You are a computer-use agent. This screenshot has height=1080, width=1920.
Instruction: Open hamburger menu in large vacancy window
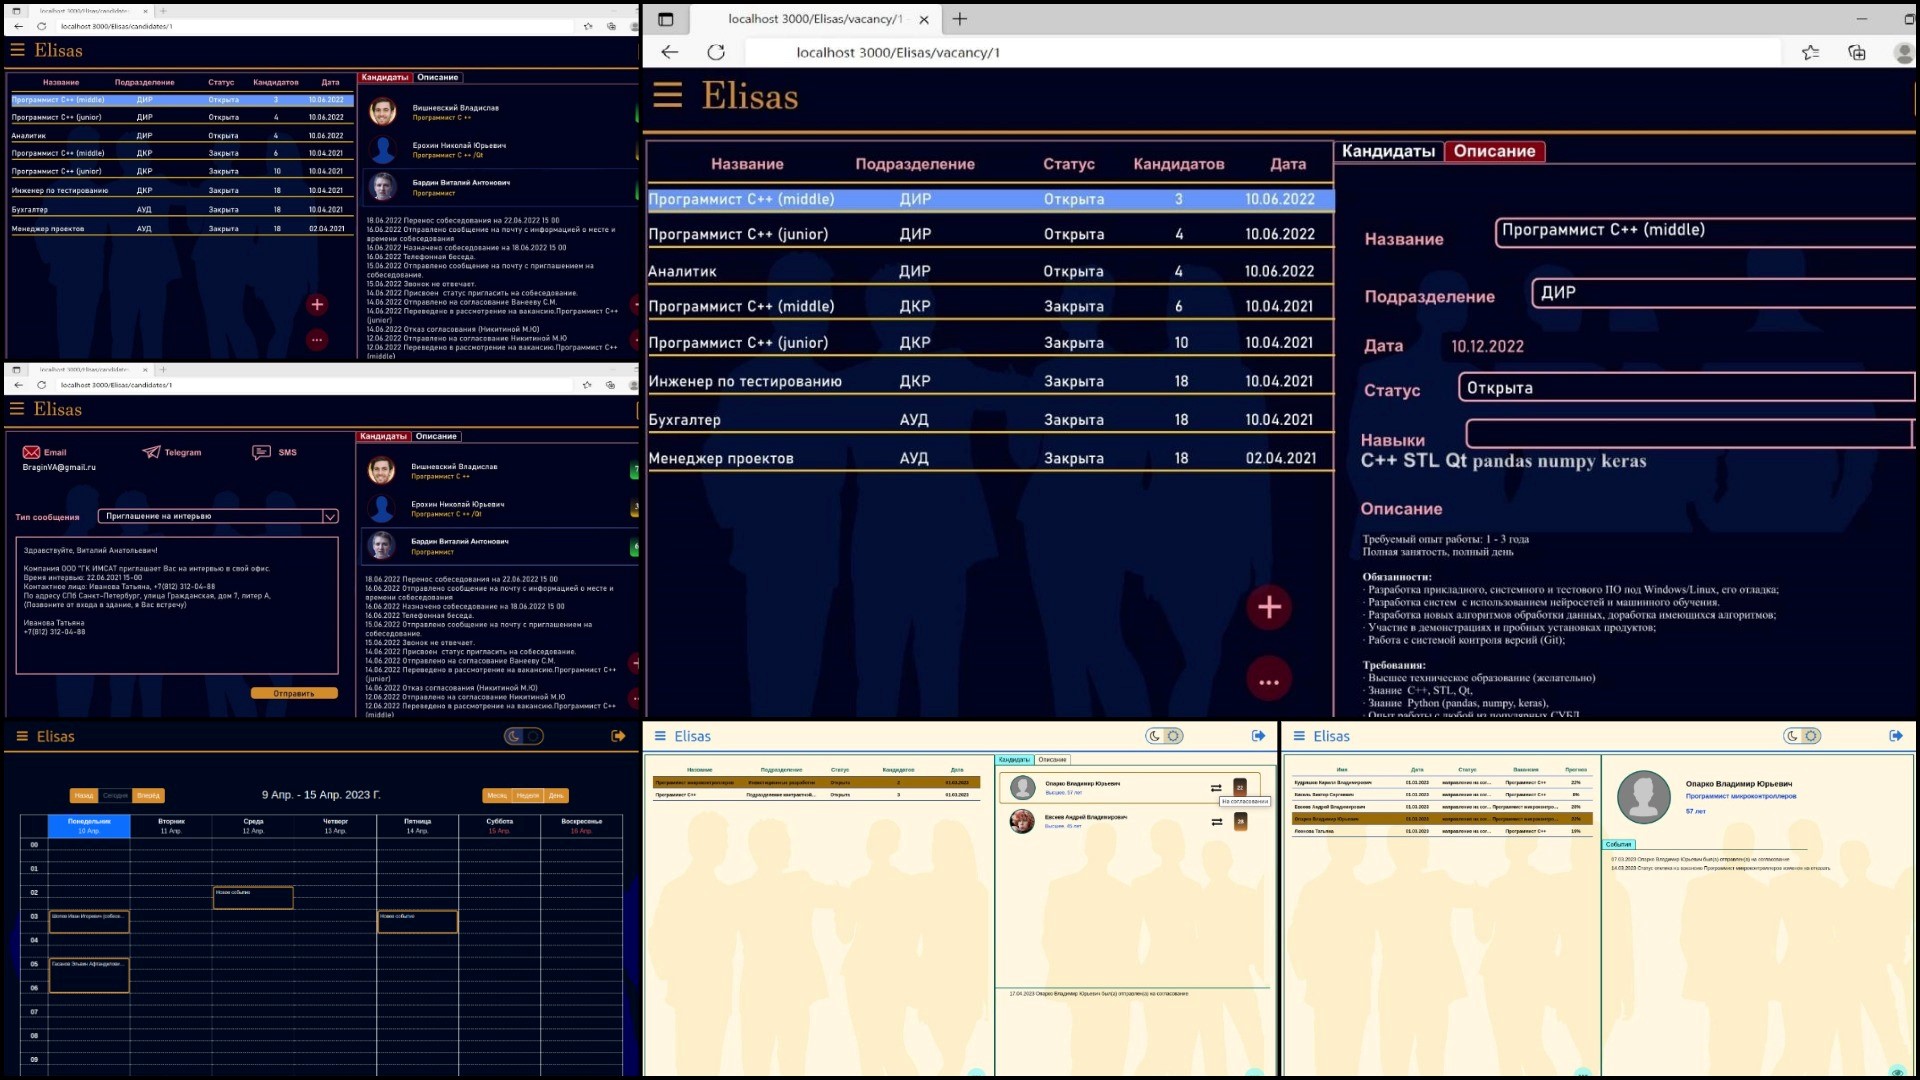[667, 95]
